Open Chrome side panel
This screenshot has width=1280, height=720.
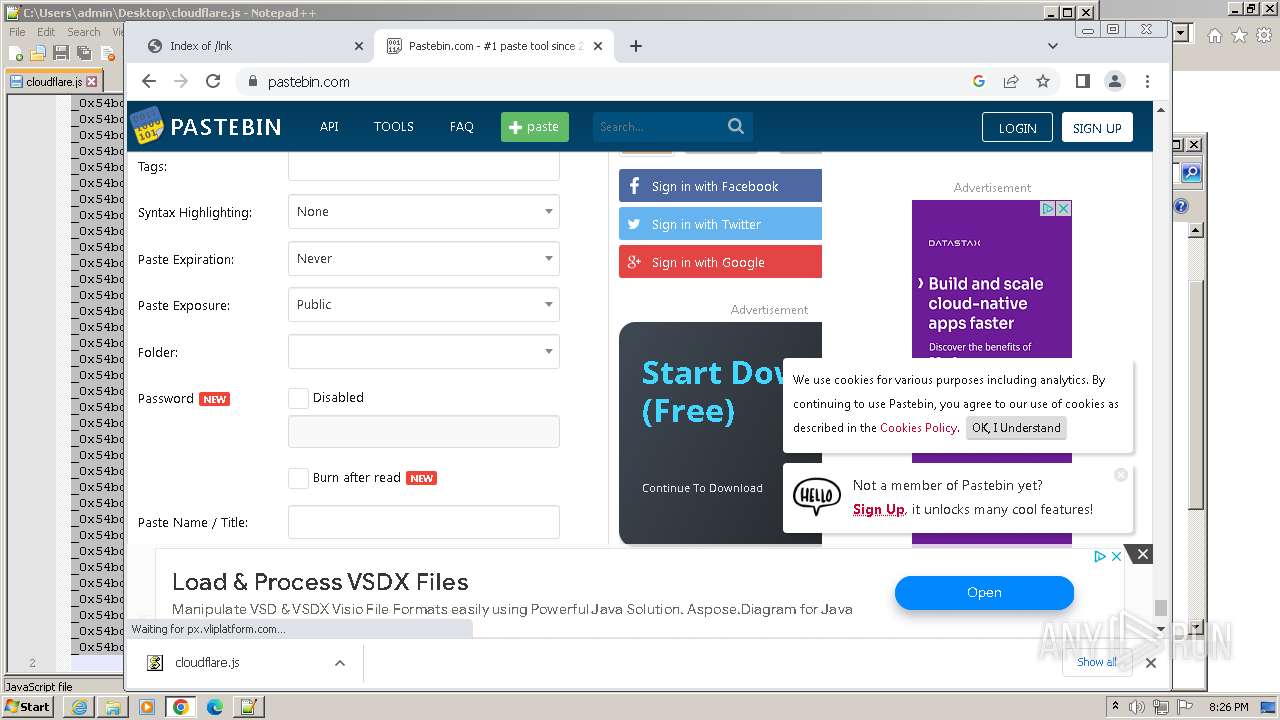pyautogui.click(x=1083, y=82)
